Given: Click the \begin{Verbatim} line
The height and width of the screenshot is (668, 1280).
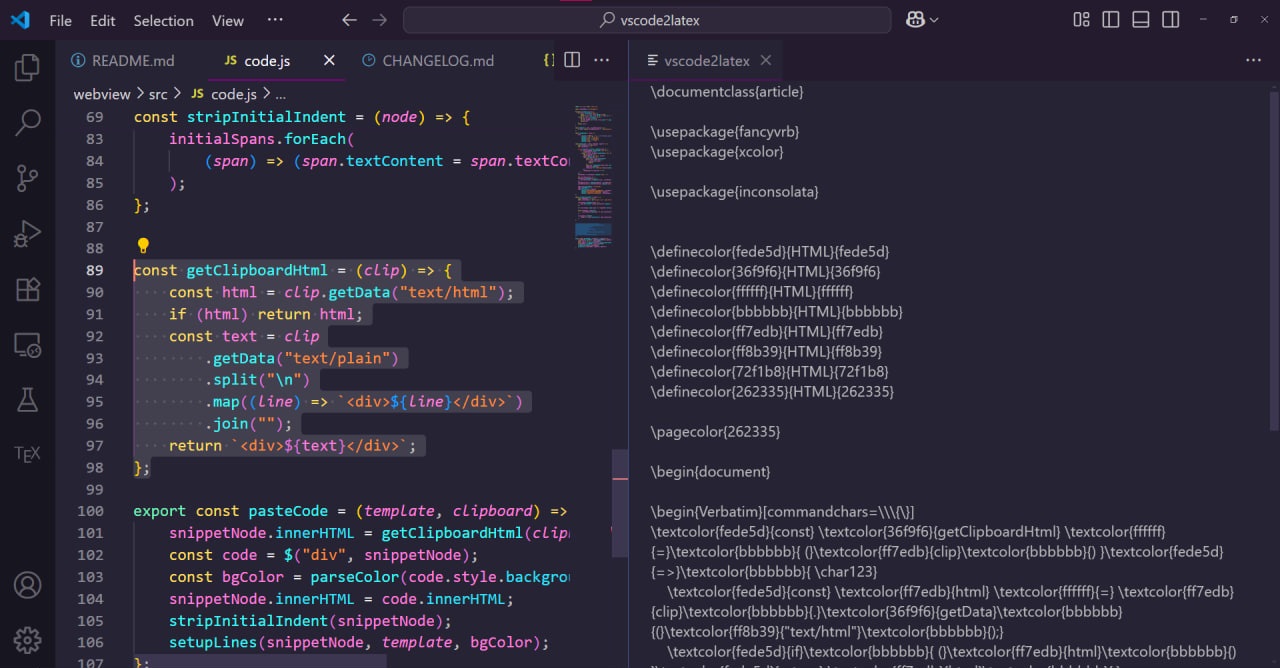Looking at the screenshot, I should pos(782,511).
